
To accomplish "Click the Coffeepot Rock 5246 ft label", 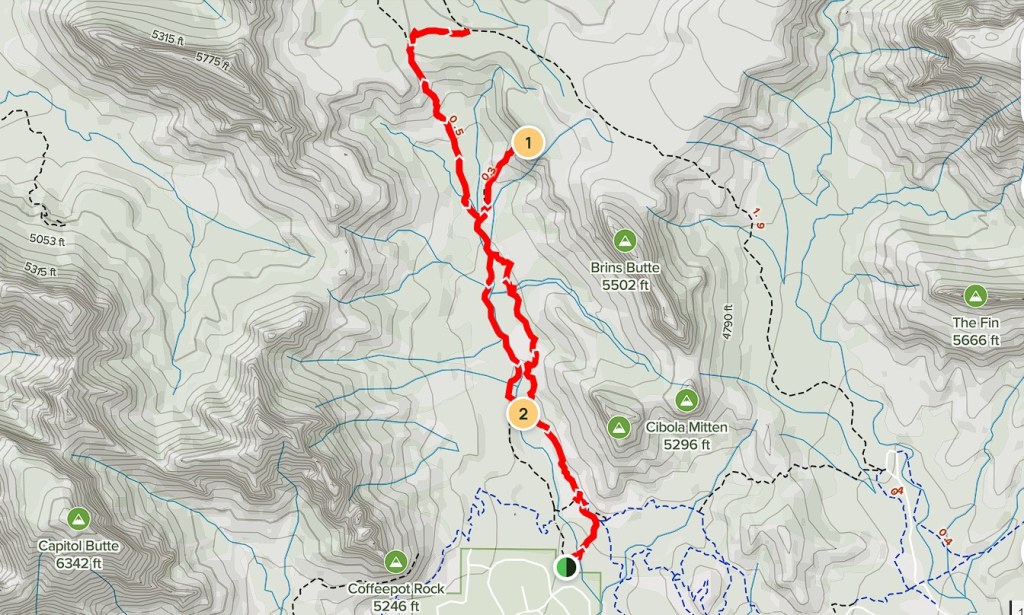I will (396, 597).
